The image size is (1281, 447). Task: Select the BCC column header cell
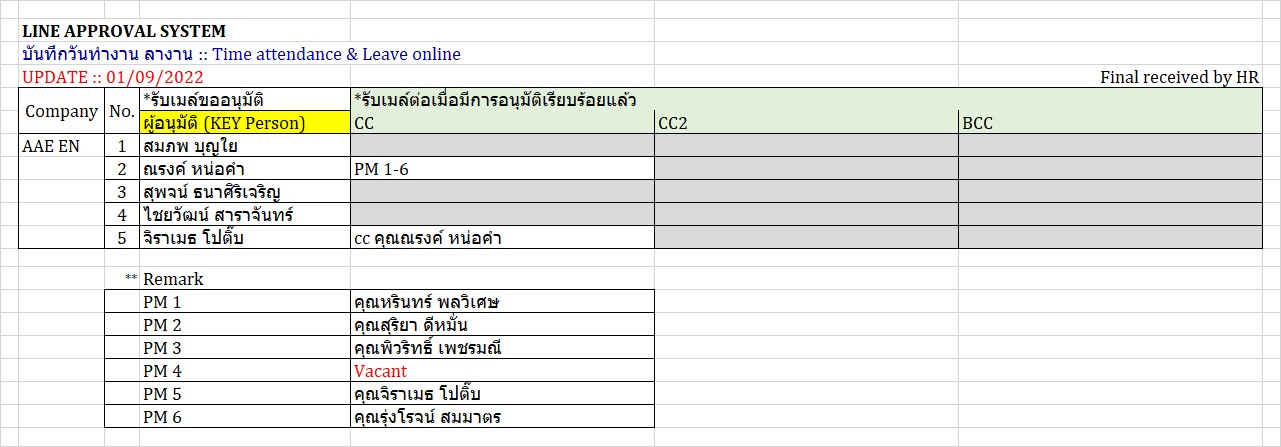coord(1108,124)
